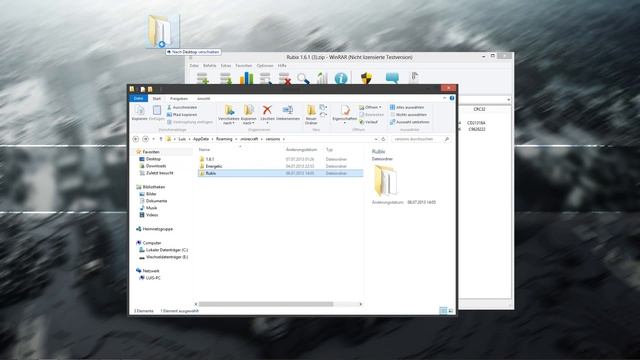Click the WinRAR Info toolbar icon
This screenshot has width=640, height=360.
point(341,78)
